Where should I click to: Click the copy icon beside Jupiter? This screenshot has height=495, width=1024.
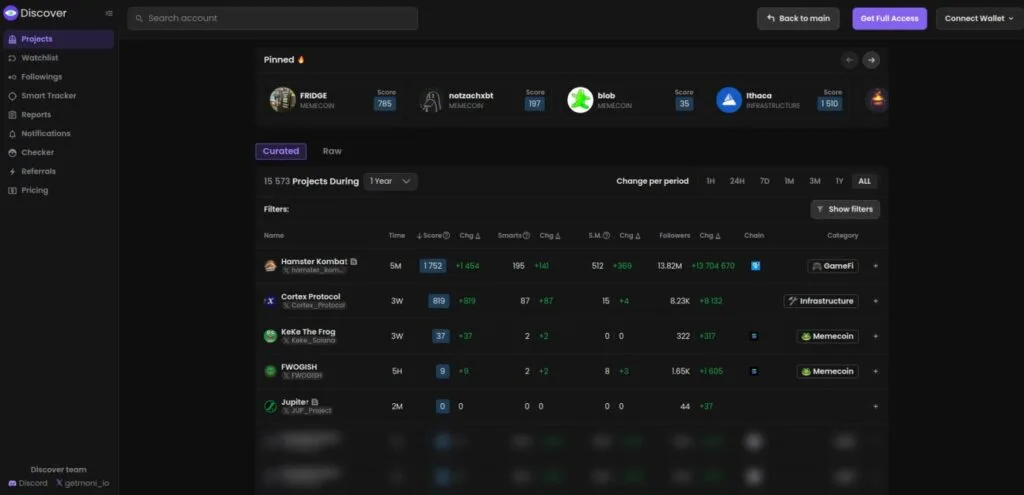pyautogui.click(x=315, y=402)
